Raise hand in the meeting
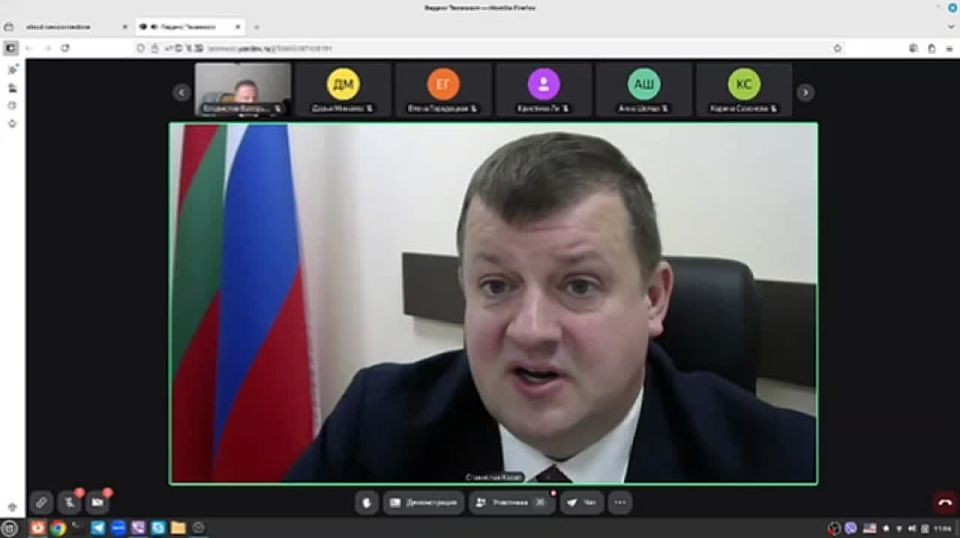Screen dimensions: 960x538 coord(367,502)
